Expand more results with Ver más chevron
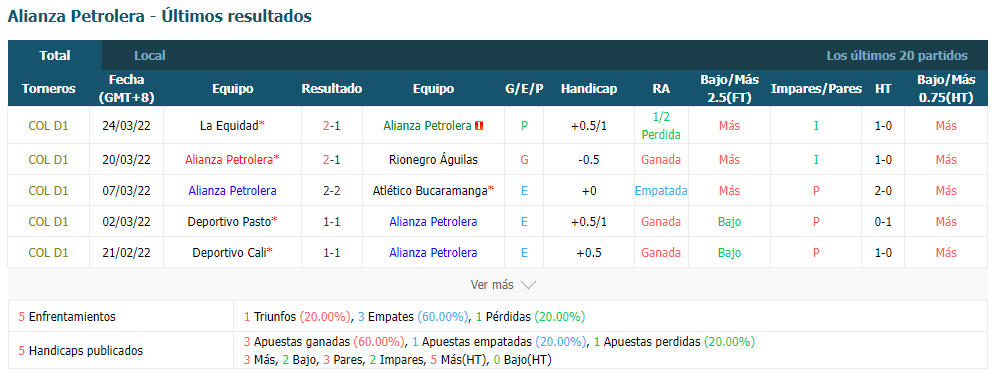 pyautogui.click(x=504, y=285)
